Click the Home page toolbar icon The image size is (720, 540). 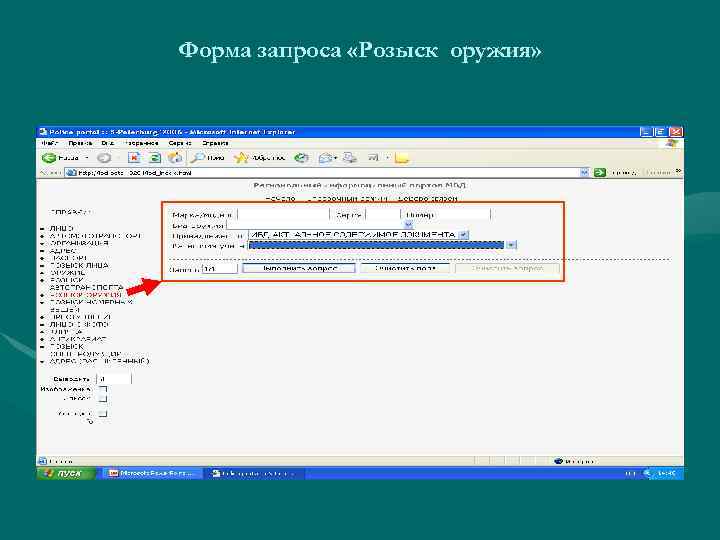pyautogui.click(x=175, y=158)
